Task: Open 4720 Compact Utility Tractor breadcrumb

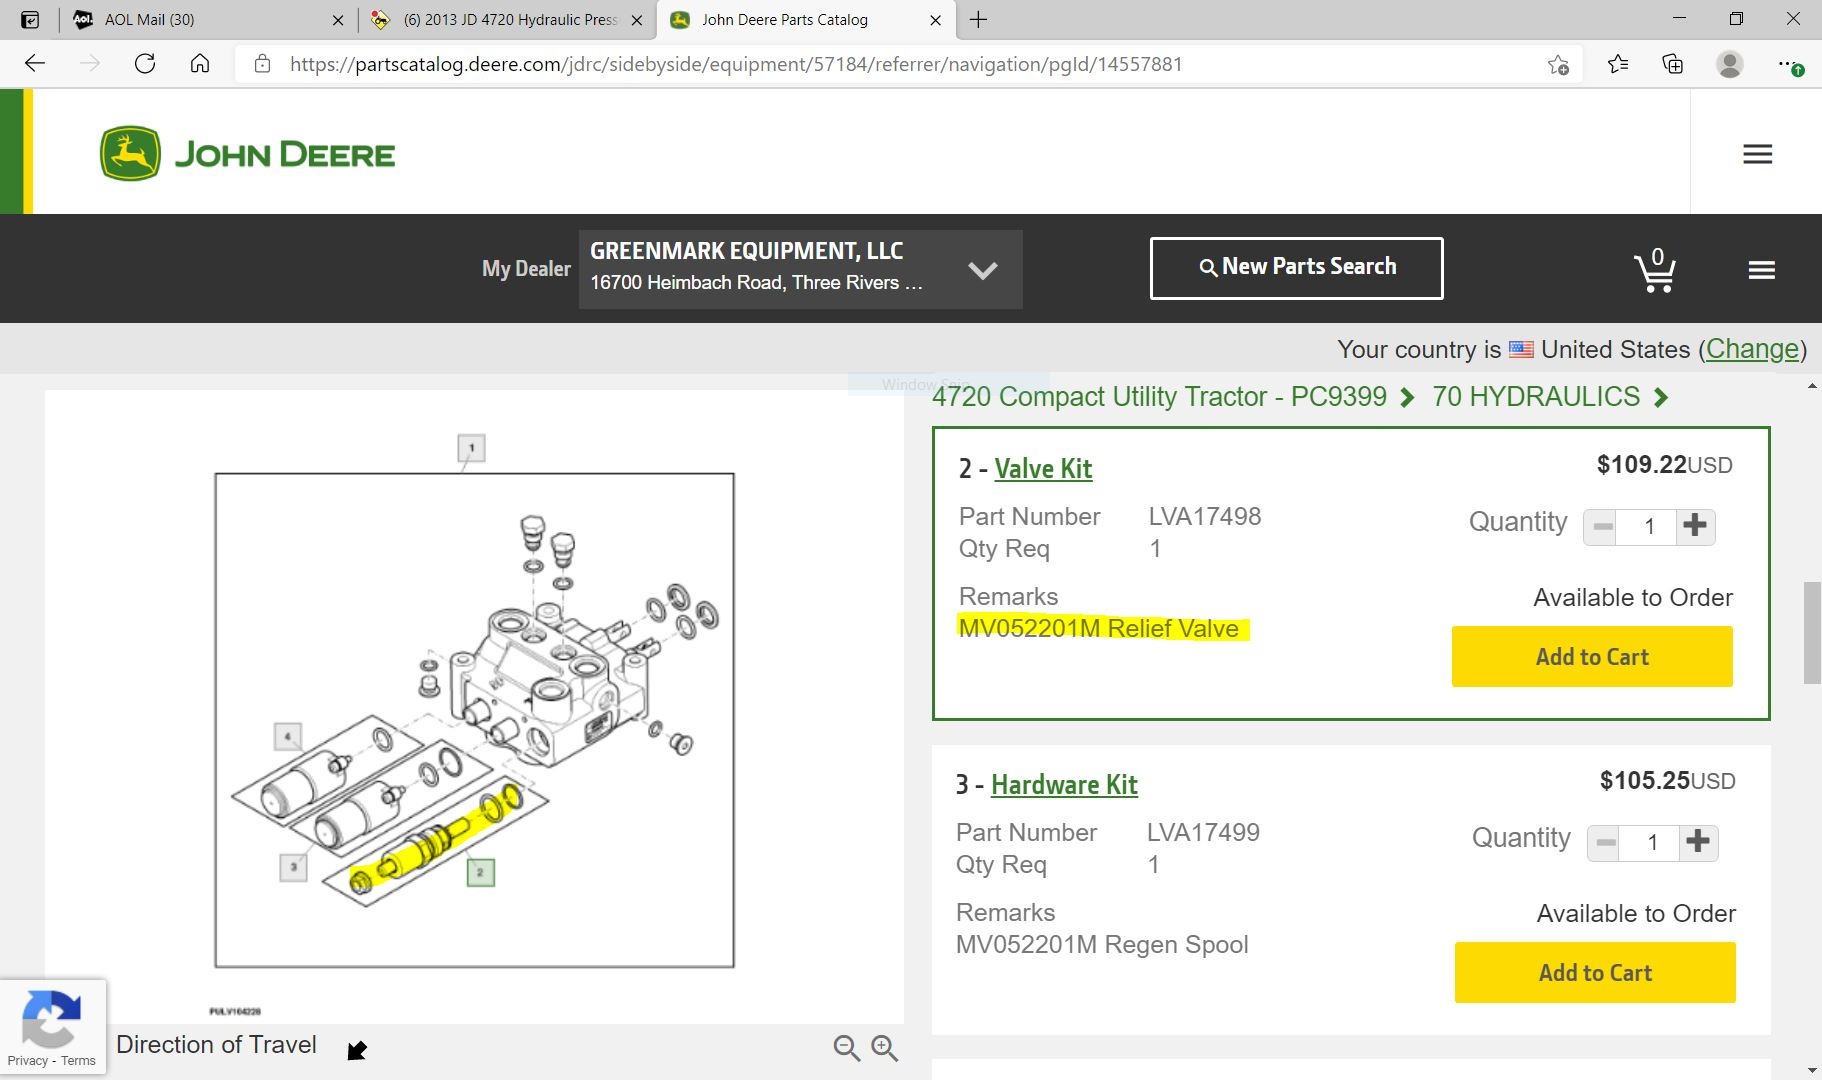Action: 1159,397
